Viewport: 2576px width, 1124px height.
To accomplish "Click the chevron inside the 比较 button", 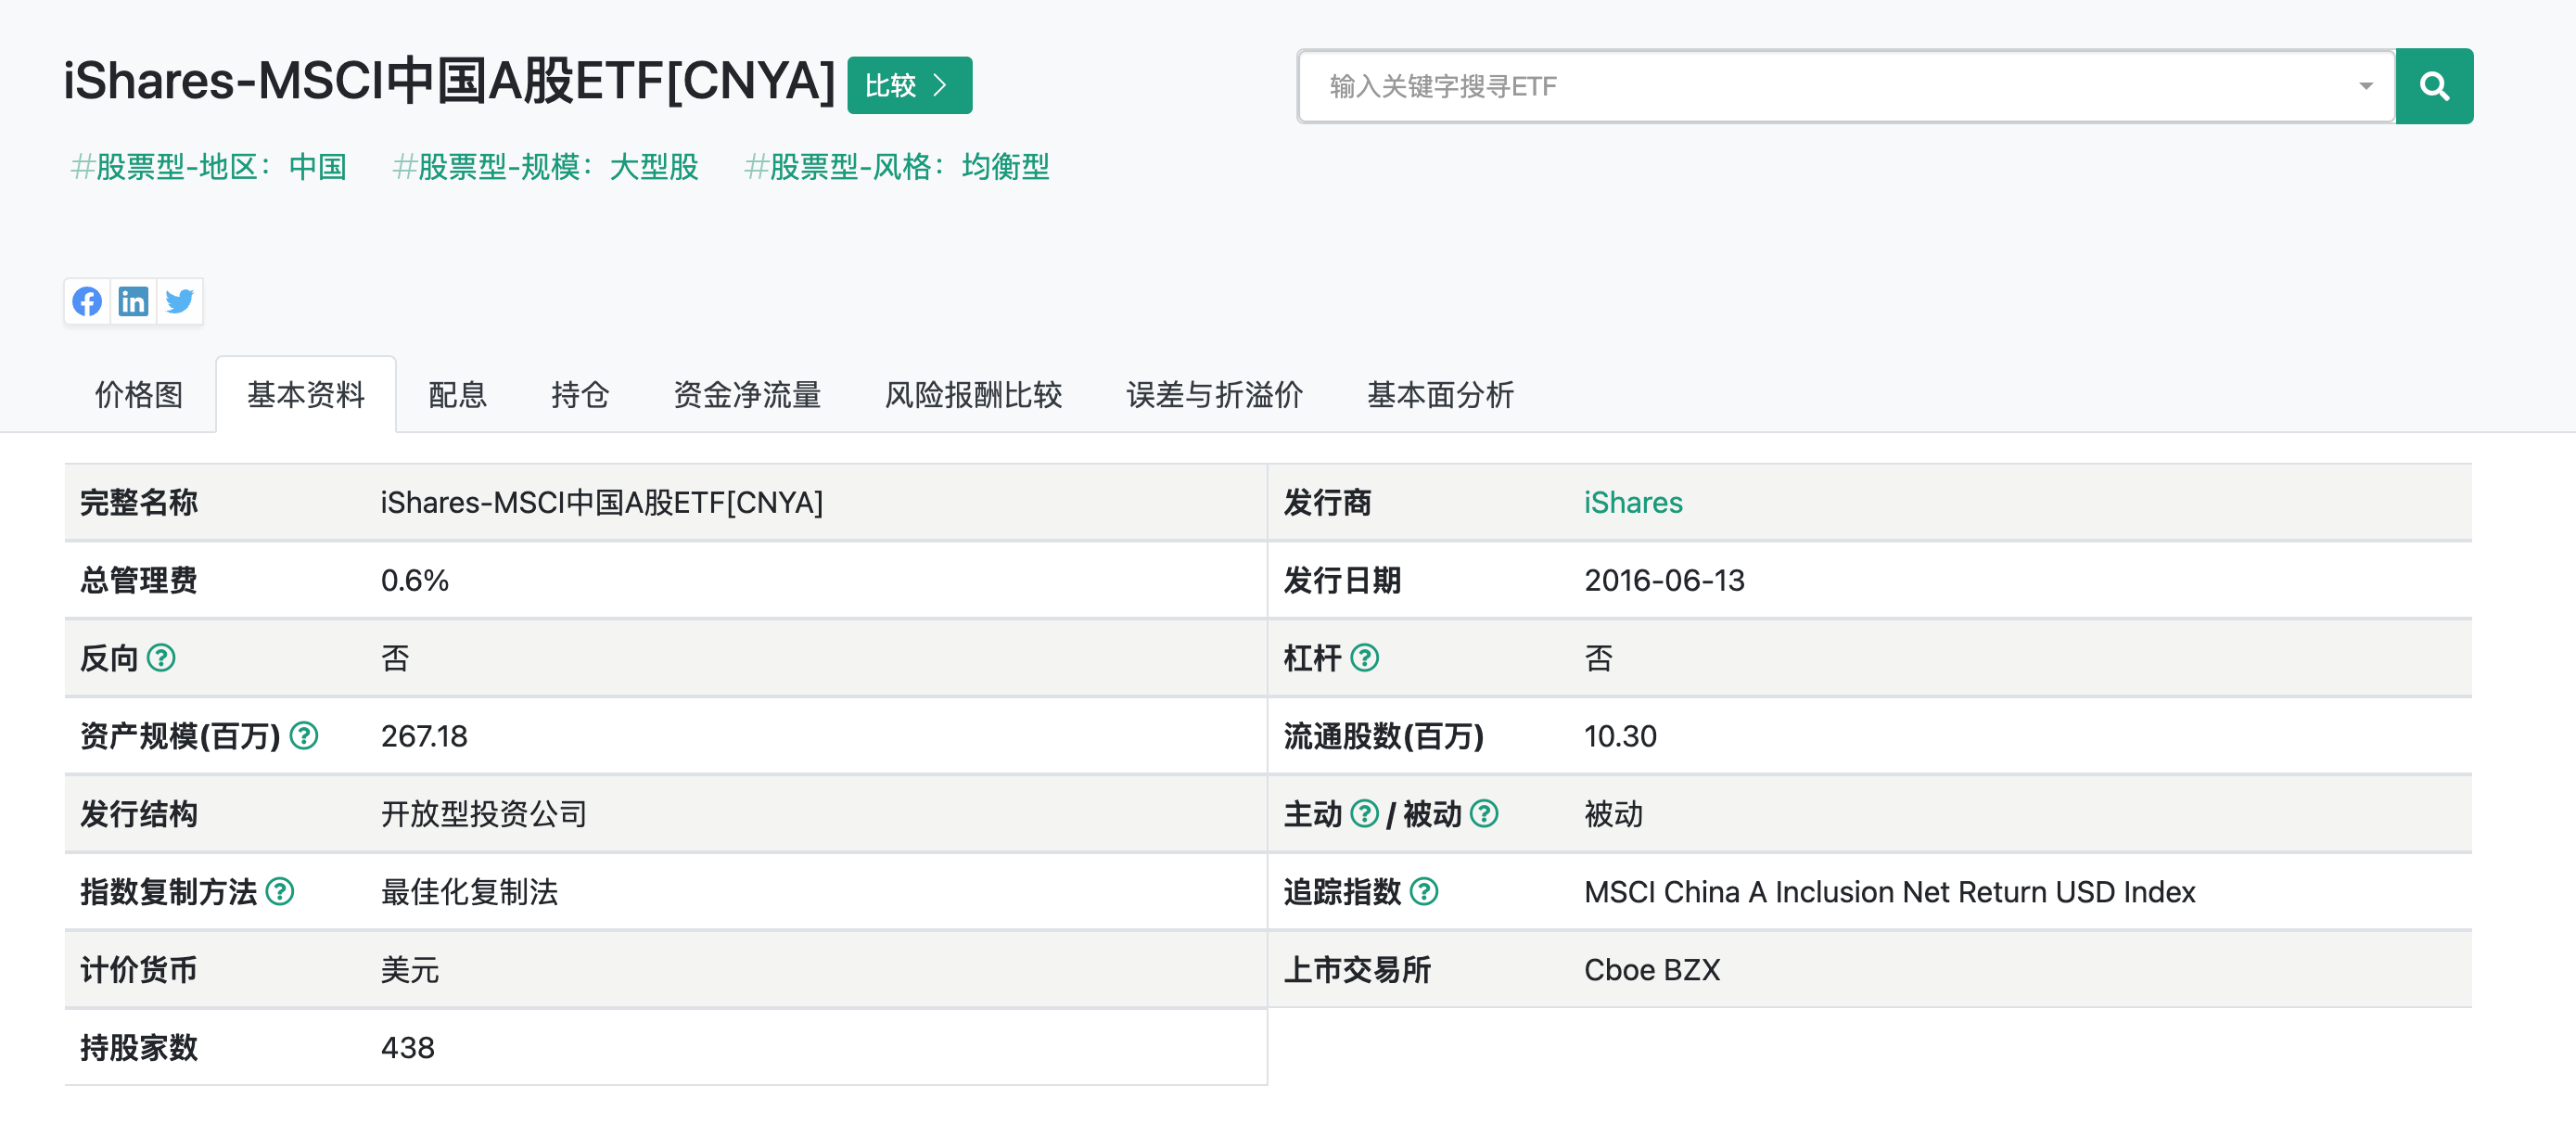I will [938, 85].
